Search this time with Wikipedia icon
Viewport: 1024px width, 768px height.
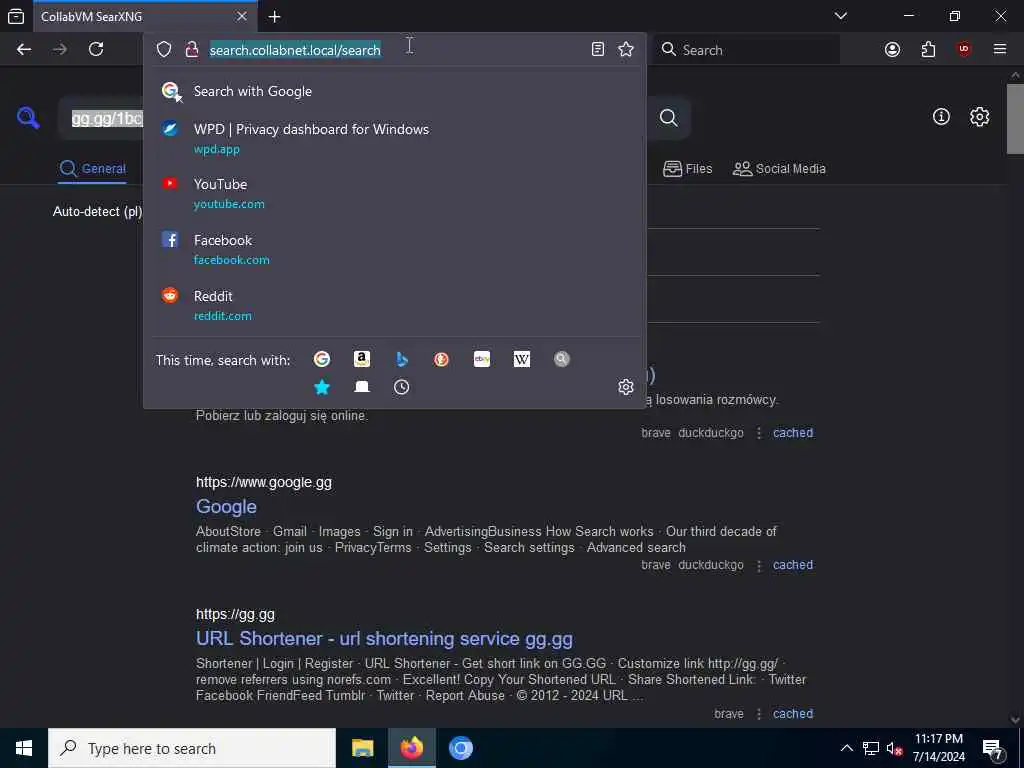(x=522, y=359)
